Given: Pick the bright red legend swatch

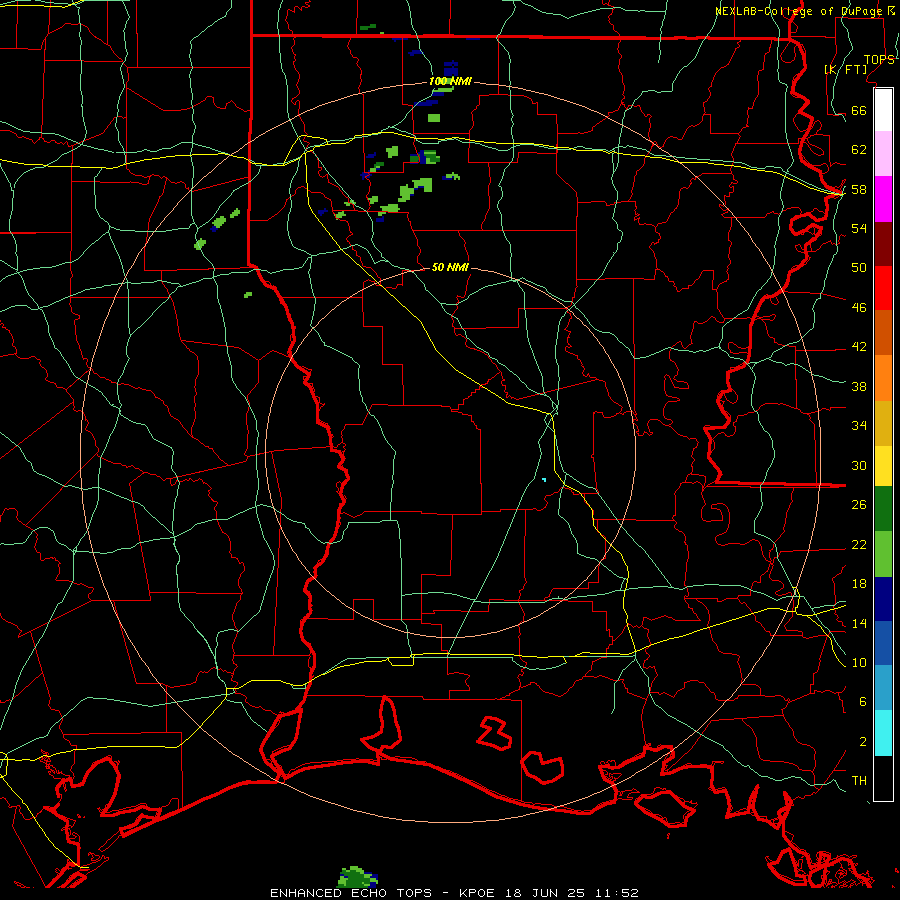Looking at the screenshot, I should [883, 288].
